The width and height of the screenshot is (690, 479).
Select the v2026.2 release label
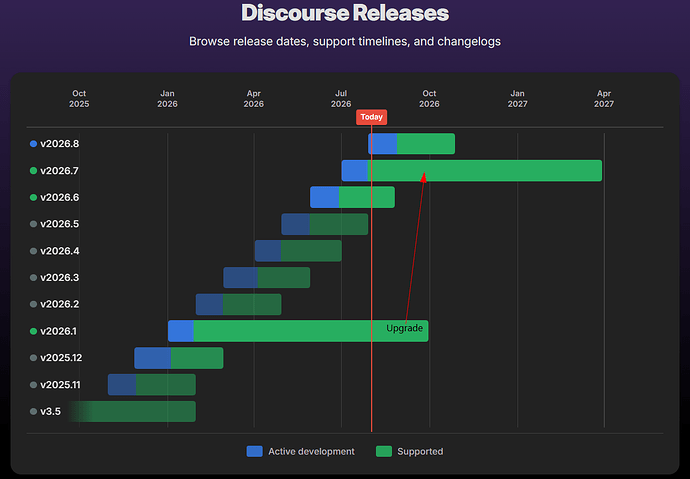pos(59,304)
